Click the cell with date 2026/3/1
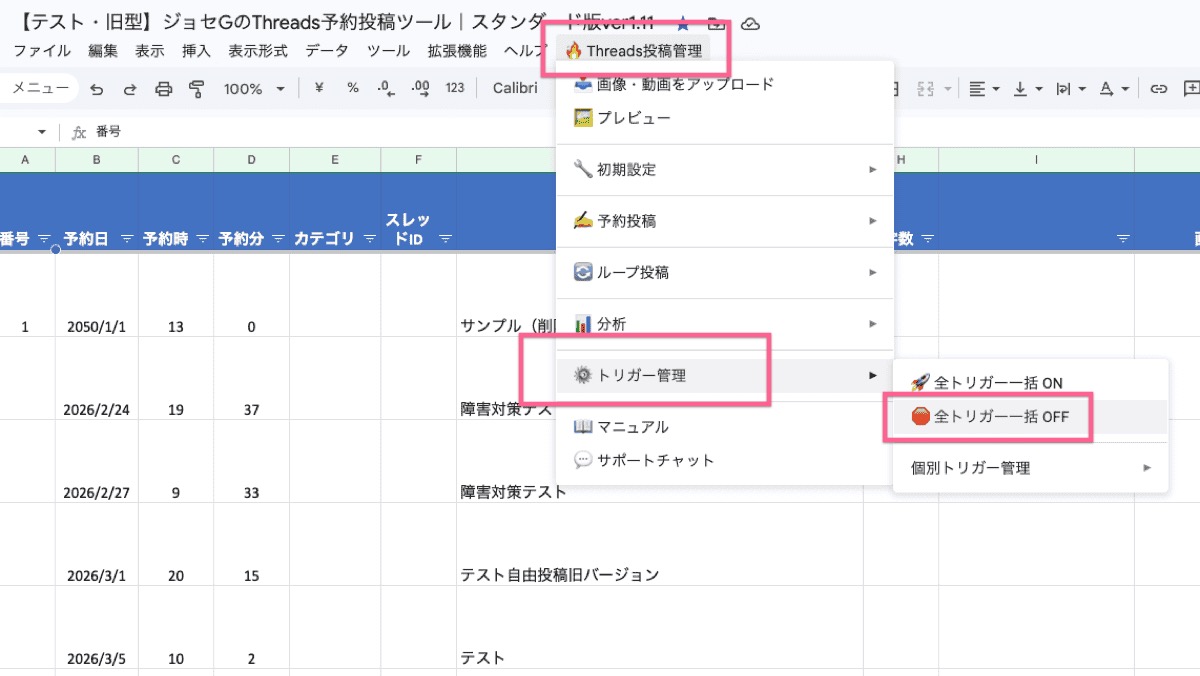Image resolution: width=1200 pixels, height=676 pixels. point(97,544)
